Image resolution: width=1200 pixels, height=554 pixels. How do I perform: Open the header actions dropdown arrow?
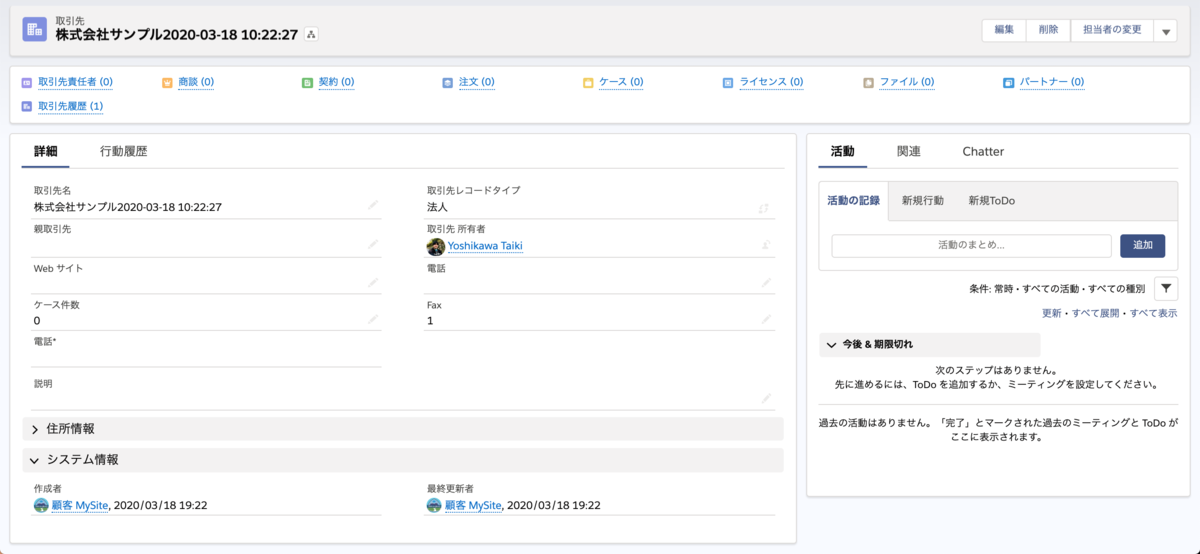[1166, 31]
